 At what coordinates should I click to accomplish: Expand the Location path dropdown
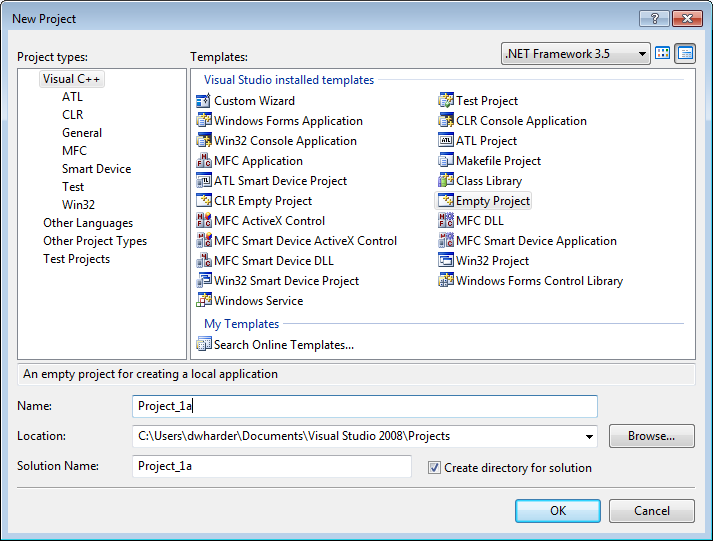click(587, 436)
